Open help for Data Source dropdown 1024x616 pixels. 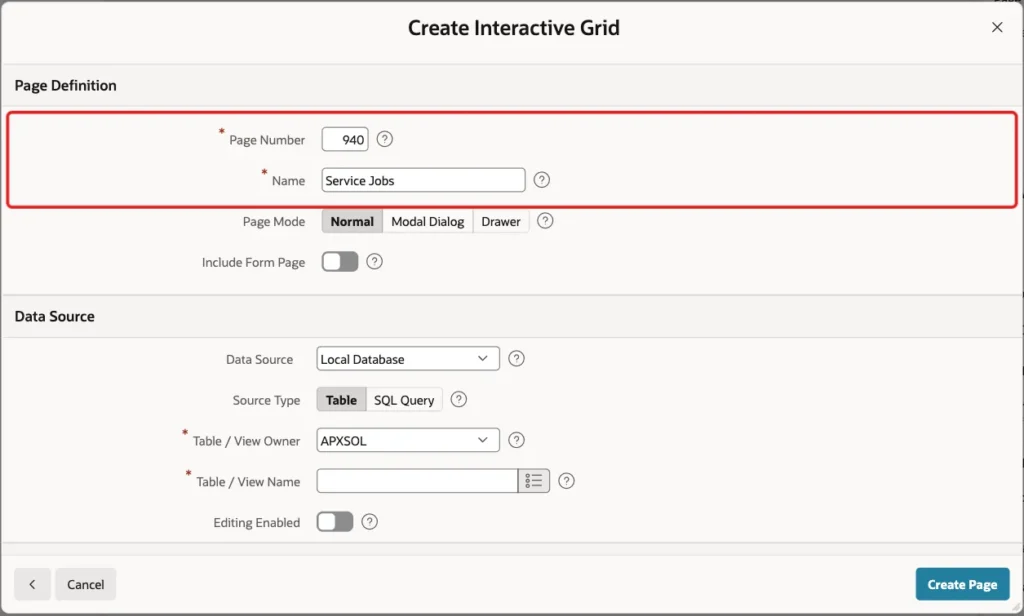[x=516, y=359]
